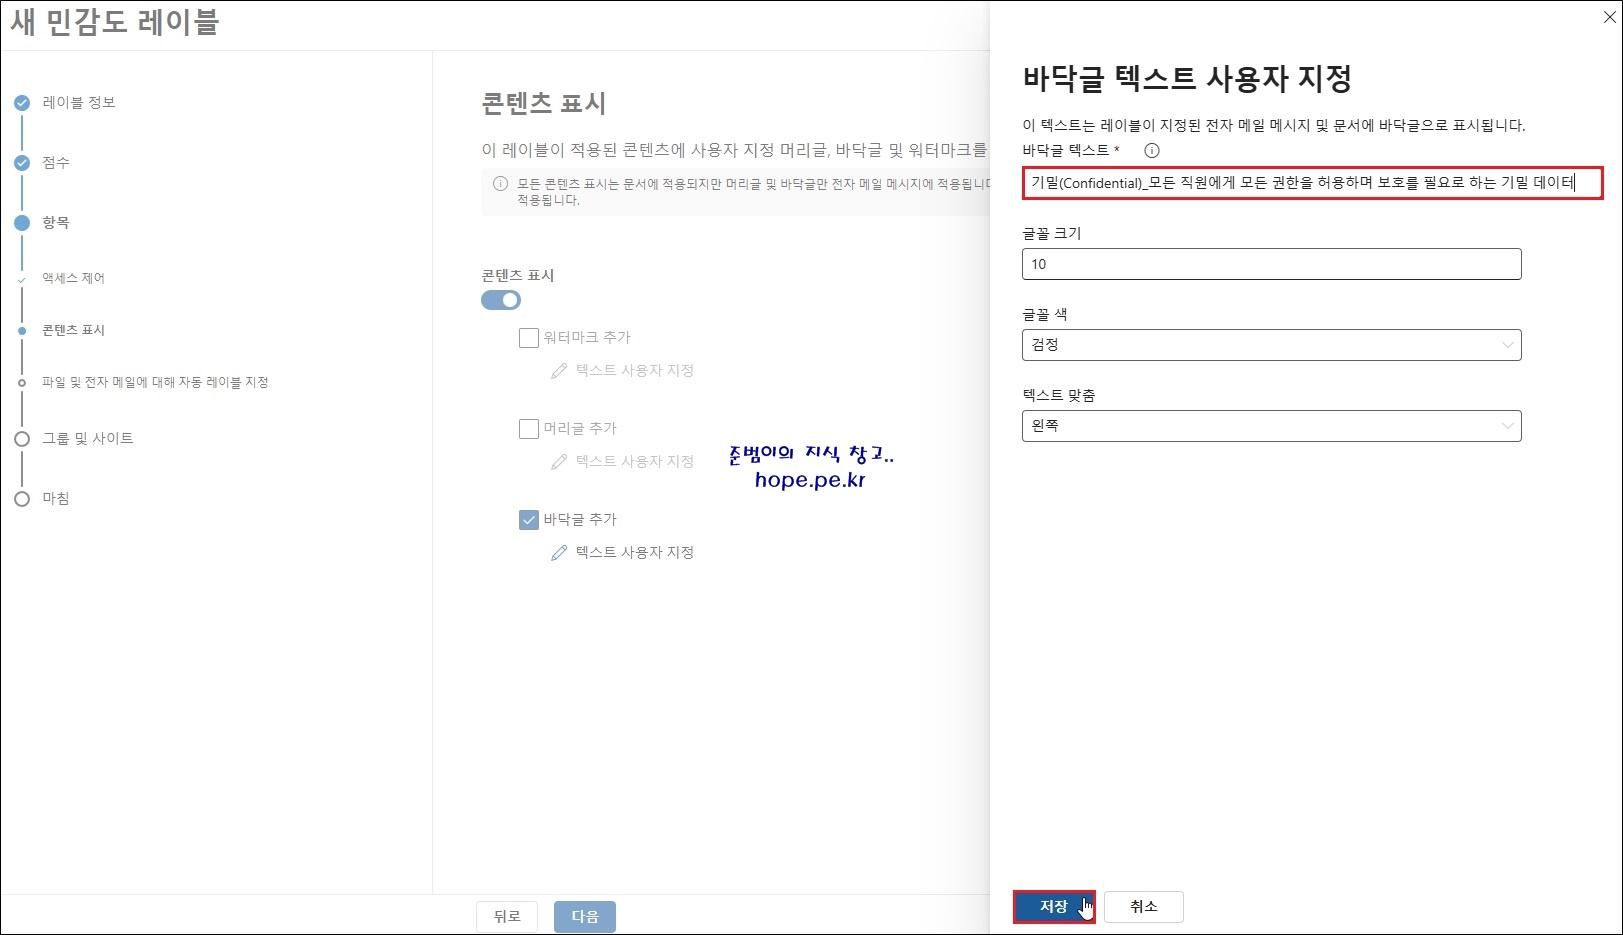Open 텍스트 사용자 지정 link for header

pyautogui.click(x=635, y=462)
